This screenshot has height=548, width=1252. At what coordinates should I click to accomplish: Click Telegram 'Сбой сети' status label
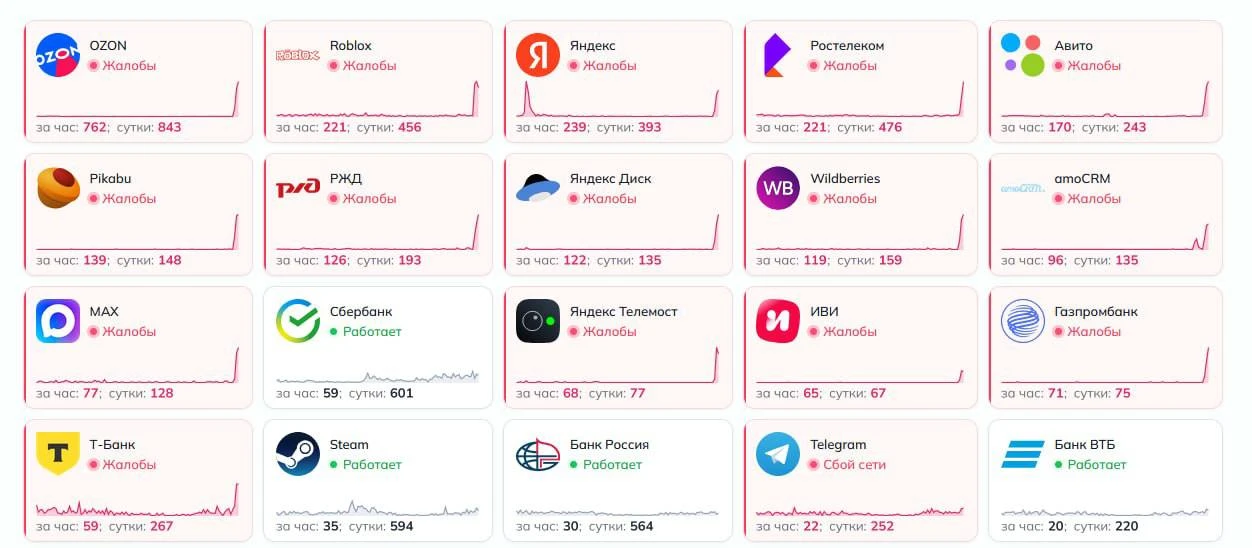pyautogui.click(x=848, y=465)
